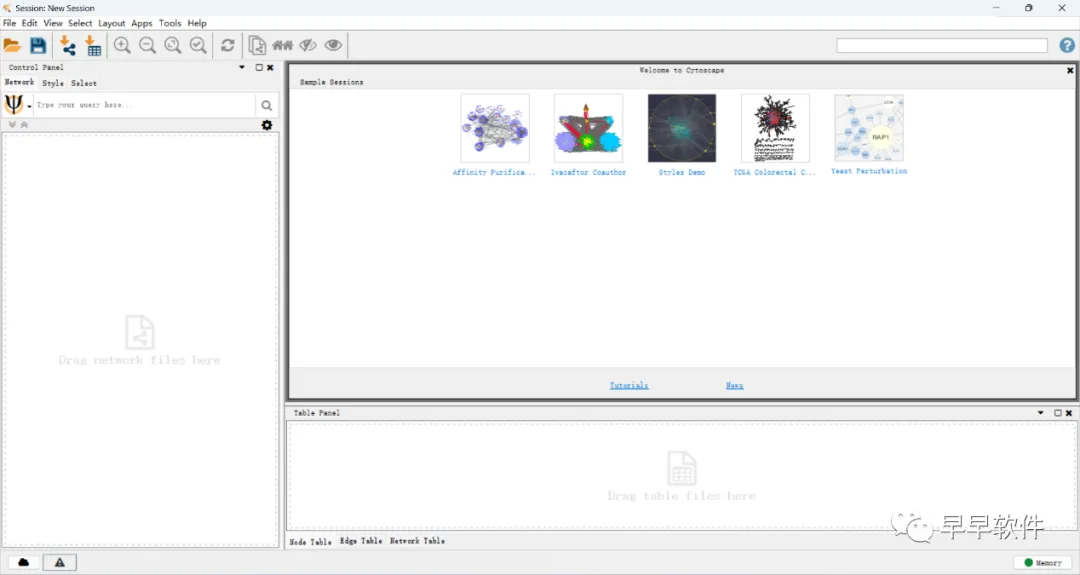1080x575 pixels.
Task: Click the Yeast Perturbation link label
Action: [x=869, y=171]
